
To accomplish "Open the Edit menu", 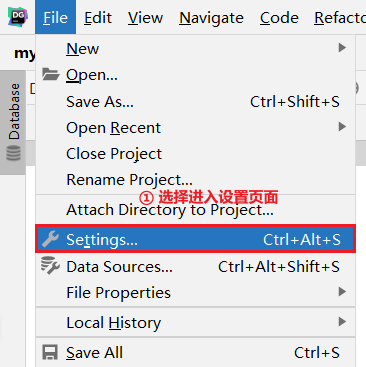I will click(x=98, y=18).
